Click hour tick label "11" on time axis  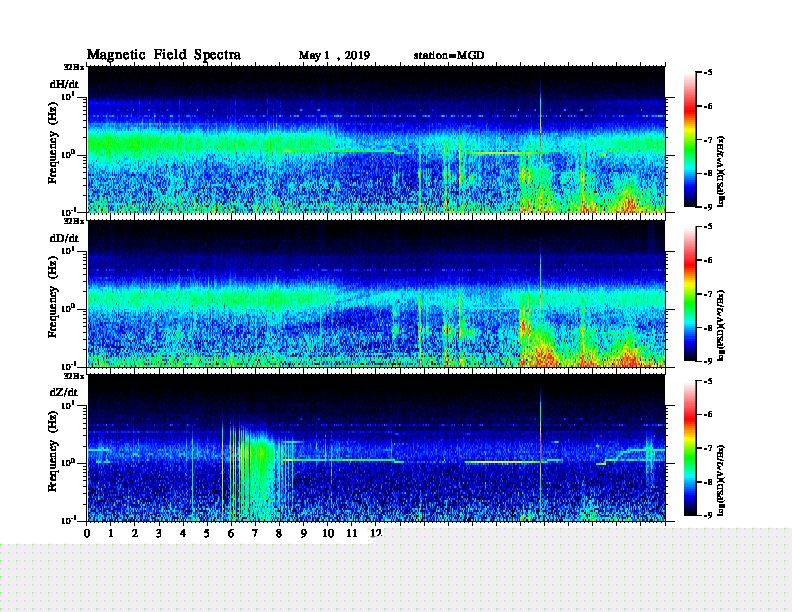pyautogui.click(x=352, y=533)
